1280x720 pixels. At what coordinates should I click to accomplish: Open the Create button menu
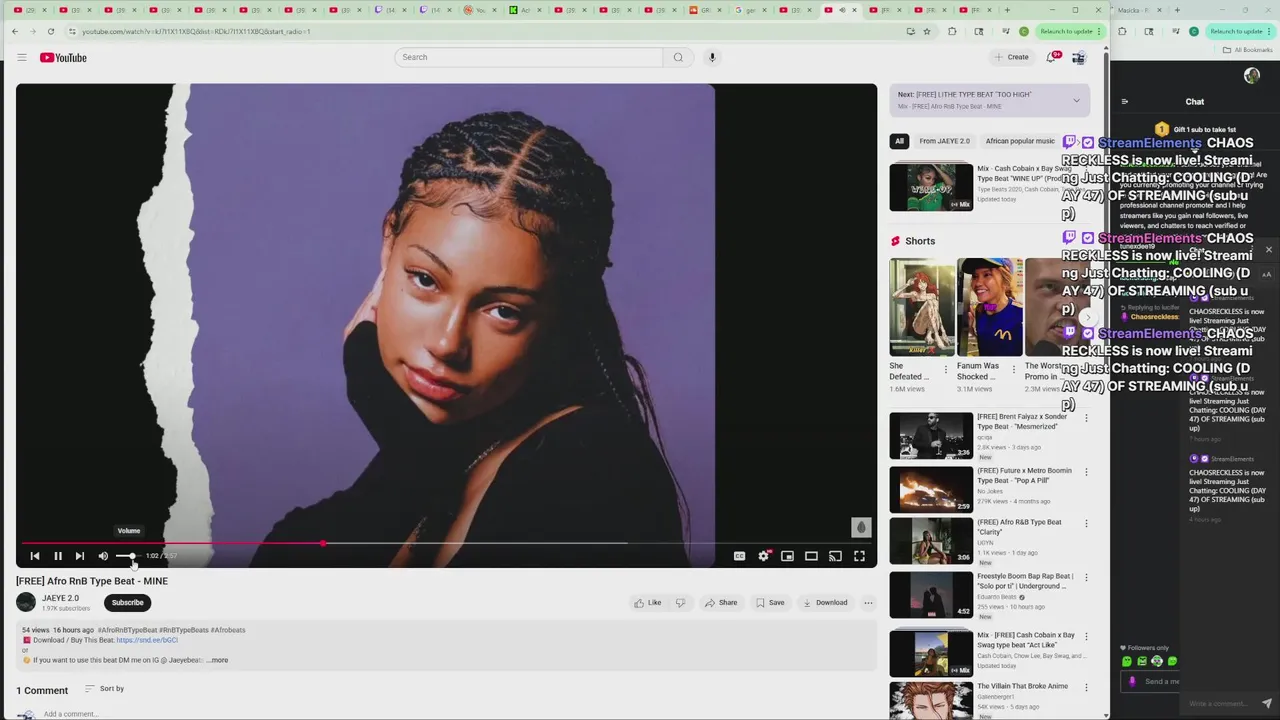pyautogui.click(x=1011, y=57)
